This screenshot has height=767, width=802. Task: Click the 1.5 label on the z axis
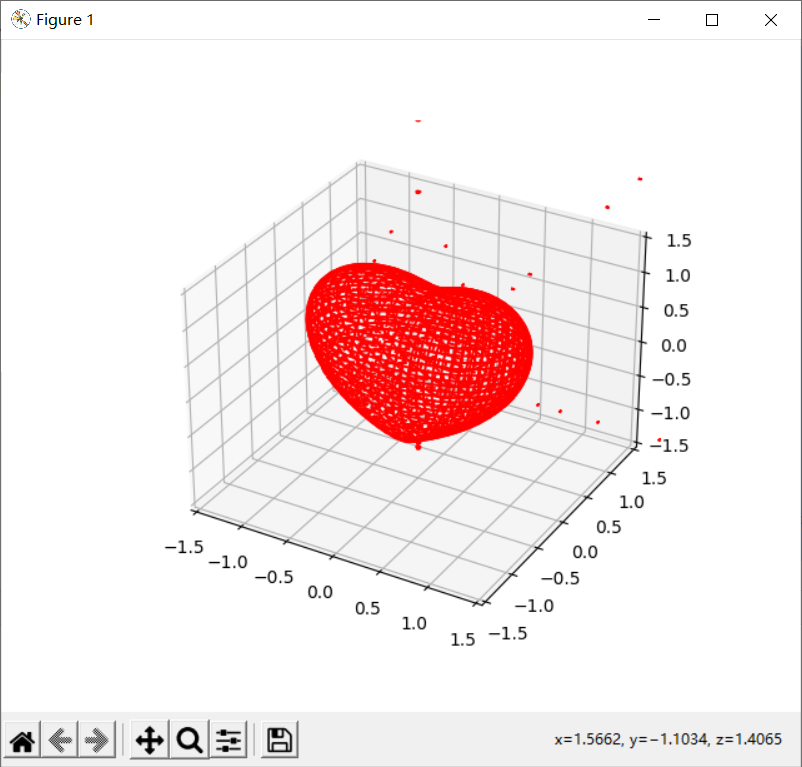click(x=677, y=240)
